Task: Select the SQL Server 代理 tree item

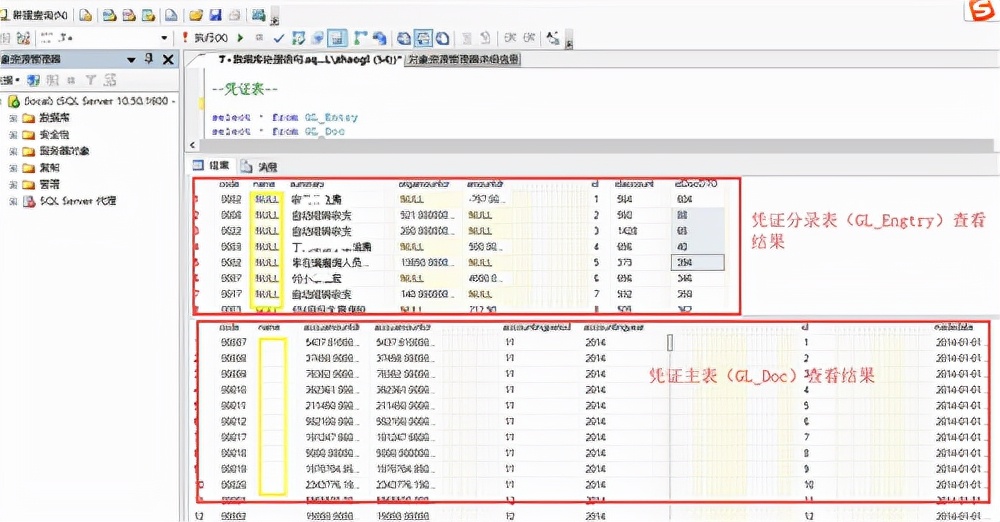Action: [x=78, y=200]
